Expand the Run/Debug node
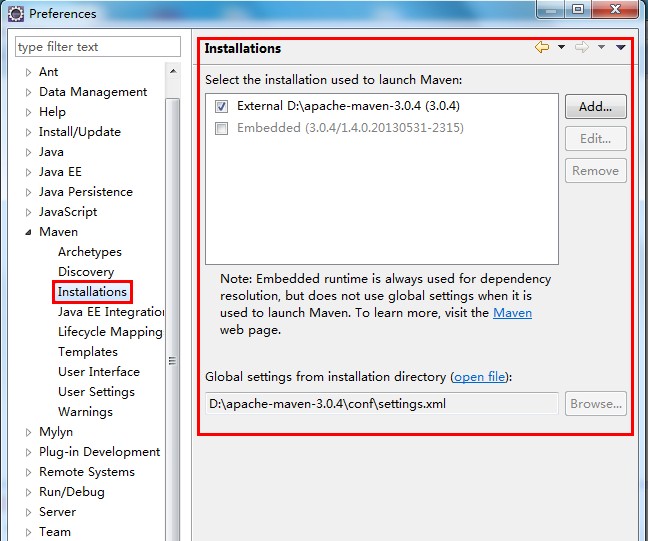The height and width of the screenshot is (541, 648). pos(28,492)
